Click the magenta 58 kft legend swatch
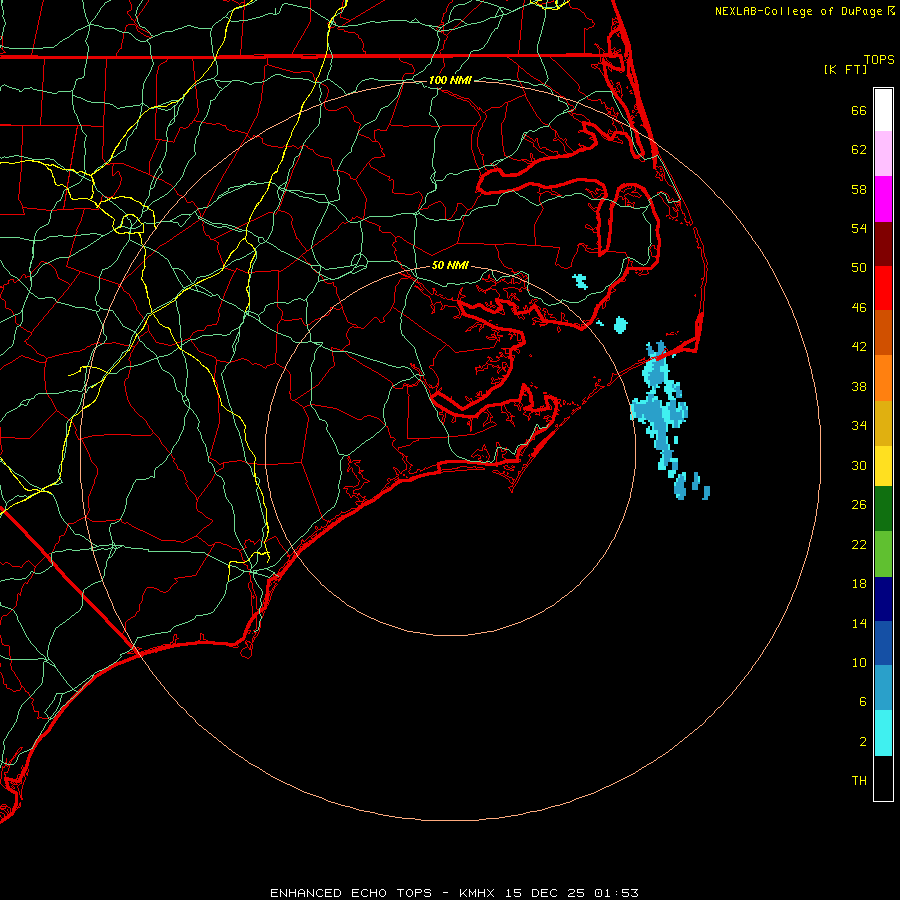The image size is (900, 900). click(883, 199)
